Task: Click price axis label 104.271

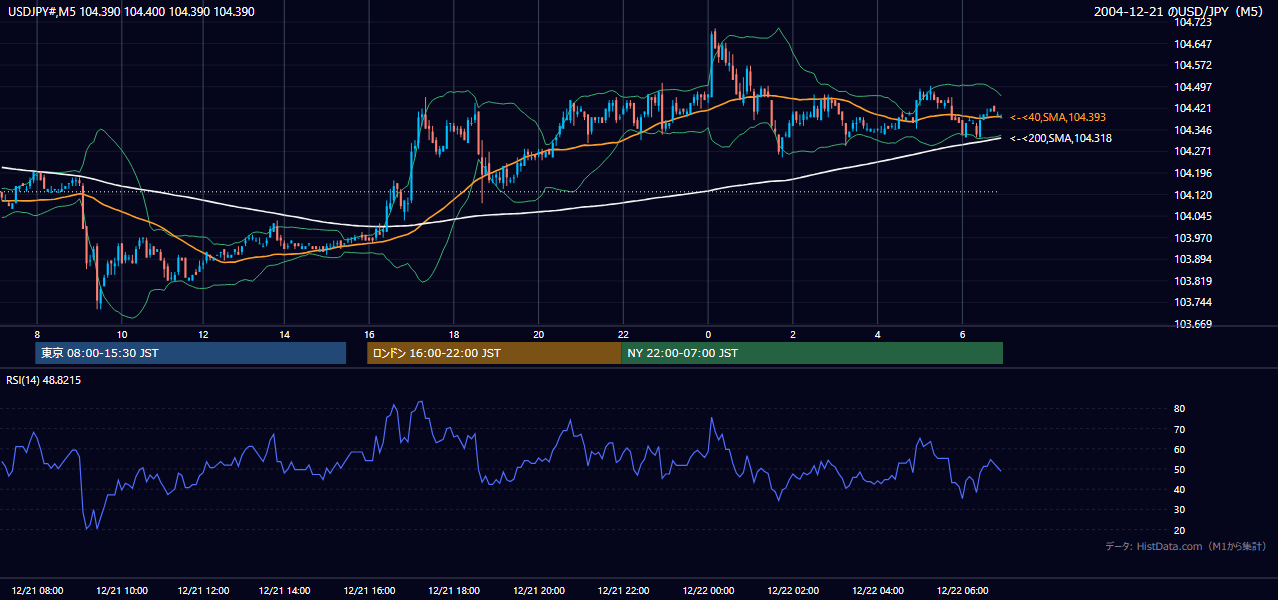Action: tap(1194, 151)
